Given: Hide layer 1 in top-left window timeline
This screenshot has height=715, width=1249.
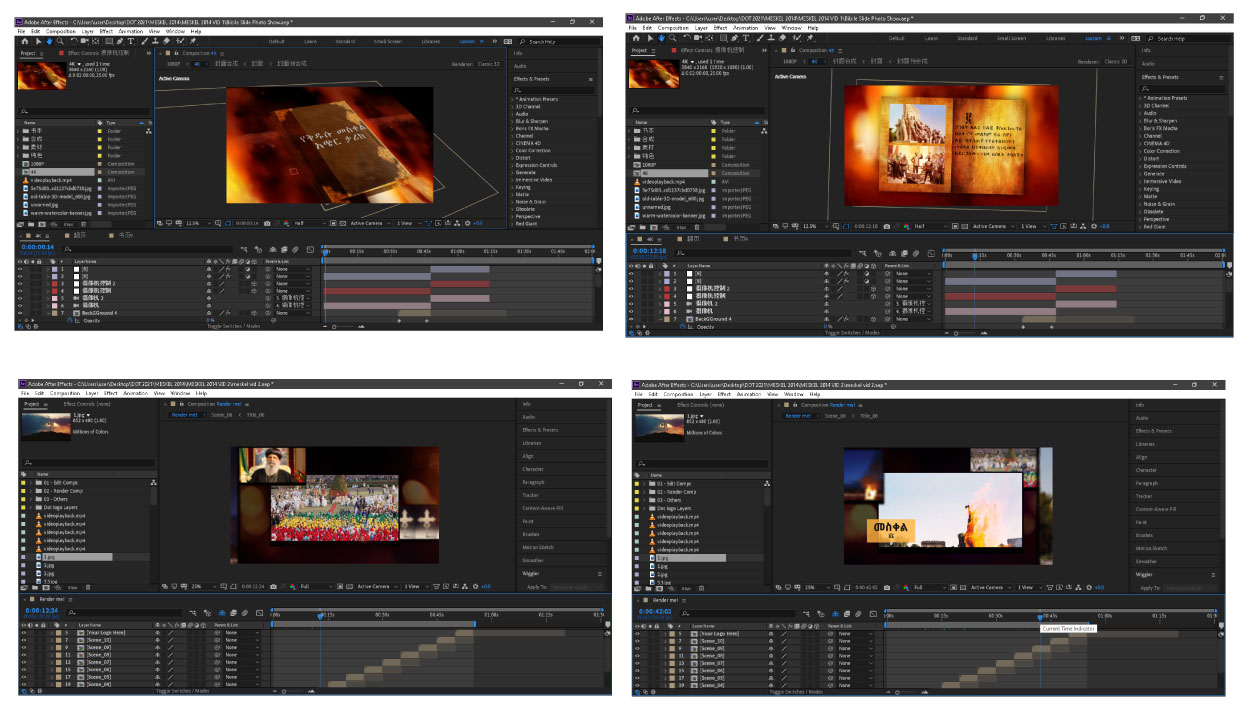Looking at the screenshot, I should pyautogui.click(x=20, y=269).
